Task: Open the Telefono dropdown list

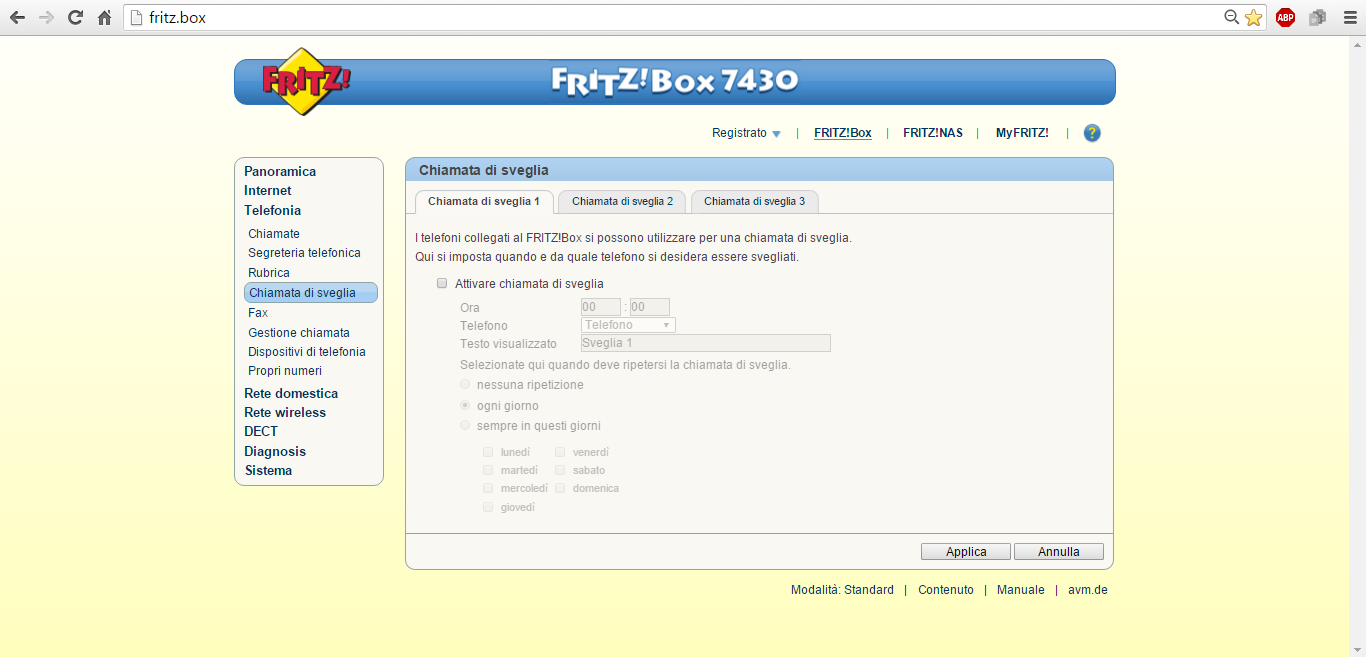Action: pyautogui.click(x=628, y=325)
